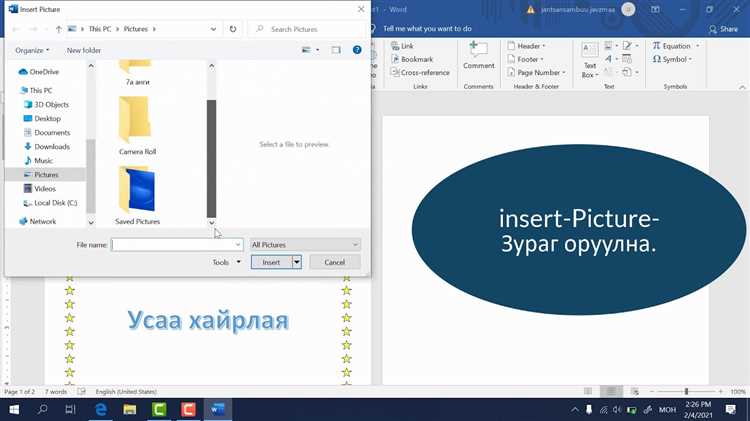Refresh the Pictures folder location
Screen dimensions: 750x421
click(233, 29)
